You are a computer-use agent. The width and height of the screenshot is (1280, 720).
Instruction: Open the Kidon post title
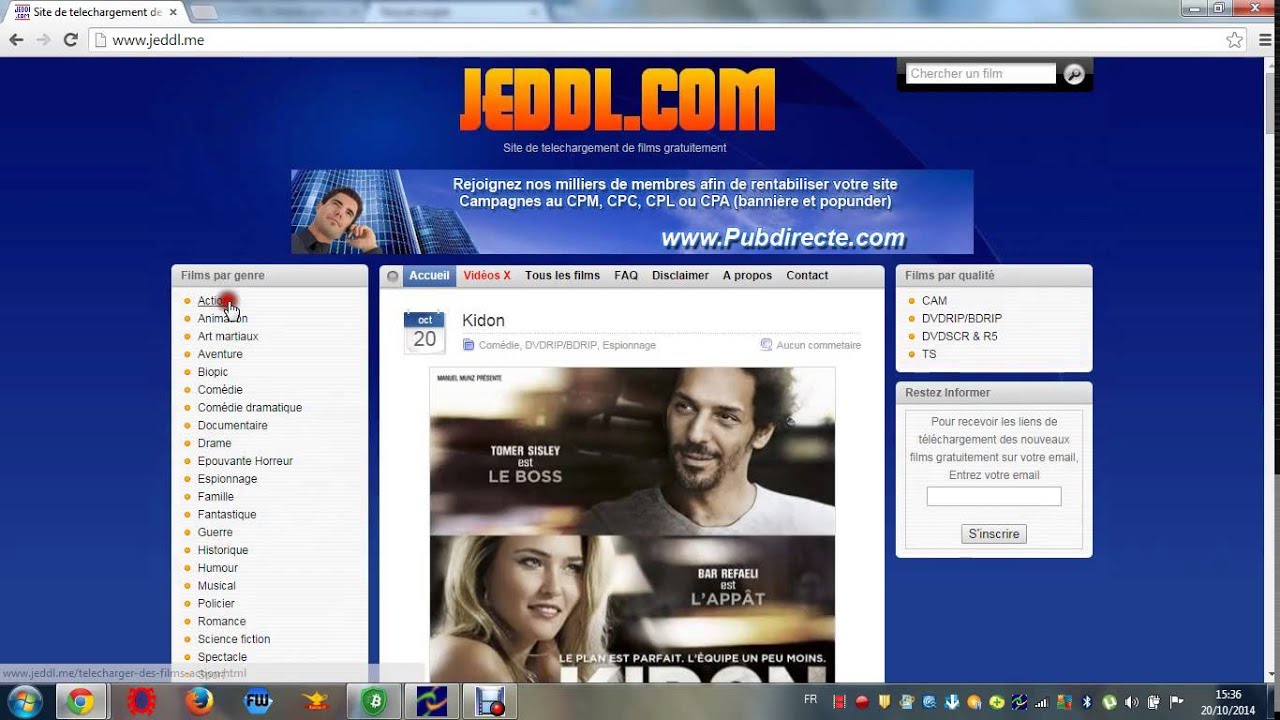point(483,321)
